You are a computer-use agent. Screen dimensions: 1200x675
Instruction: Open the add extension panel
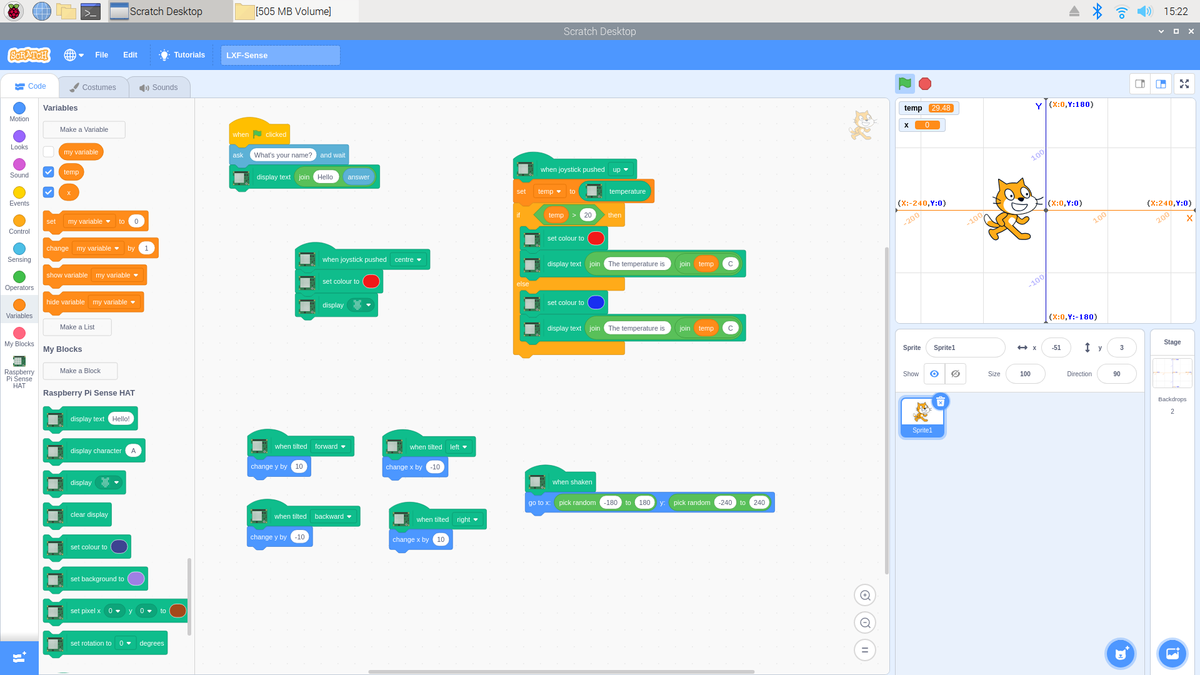pos(19,657)
